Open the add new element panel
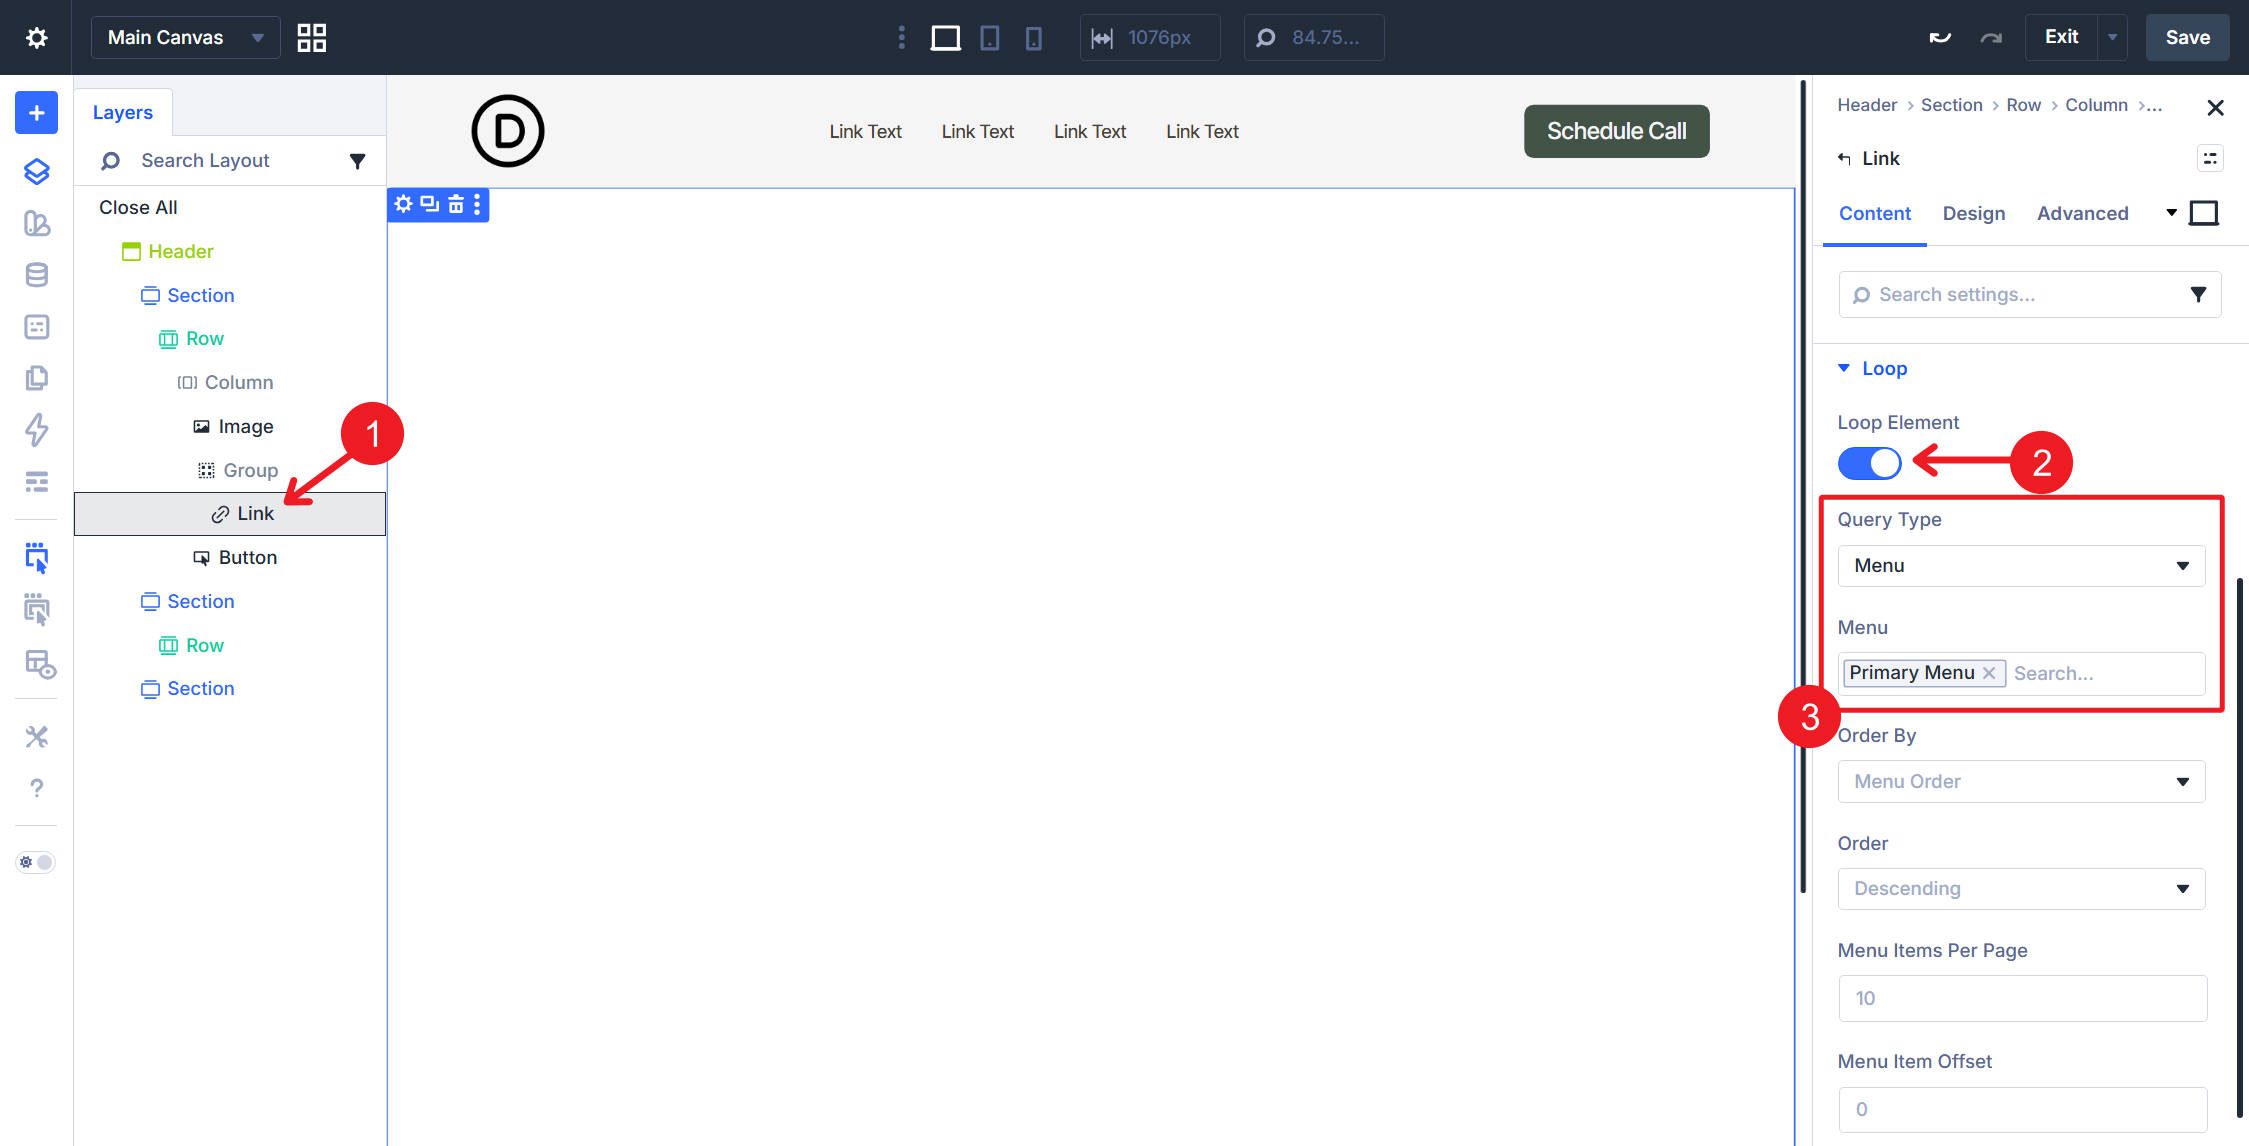2249x1146 pixels. tap(35, 112)
